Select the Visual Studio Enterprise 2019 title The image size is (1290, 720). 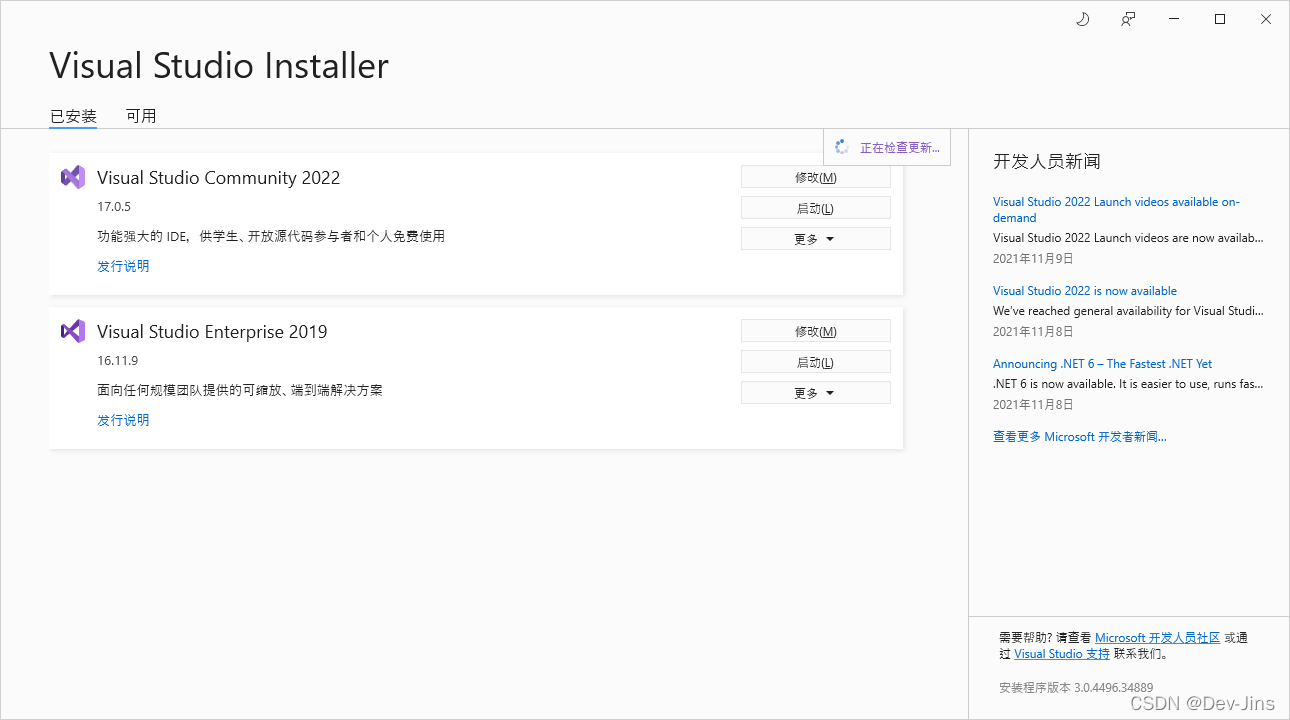212,332
